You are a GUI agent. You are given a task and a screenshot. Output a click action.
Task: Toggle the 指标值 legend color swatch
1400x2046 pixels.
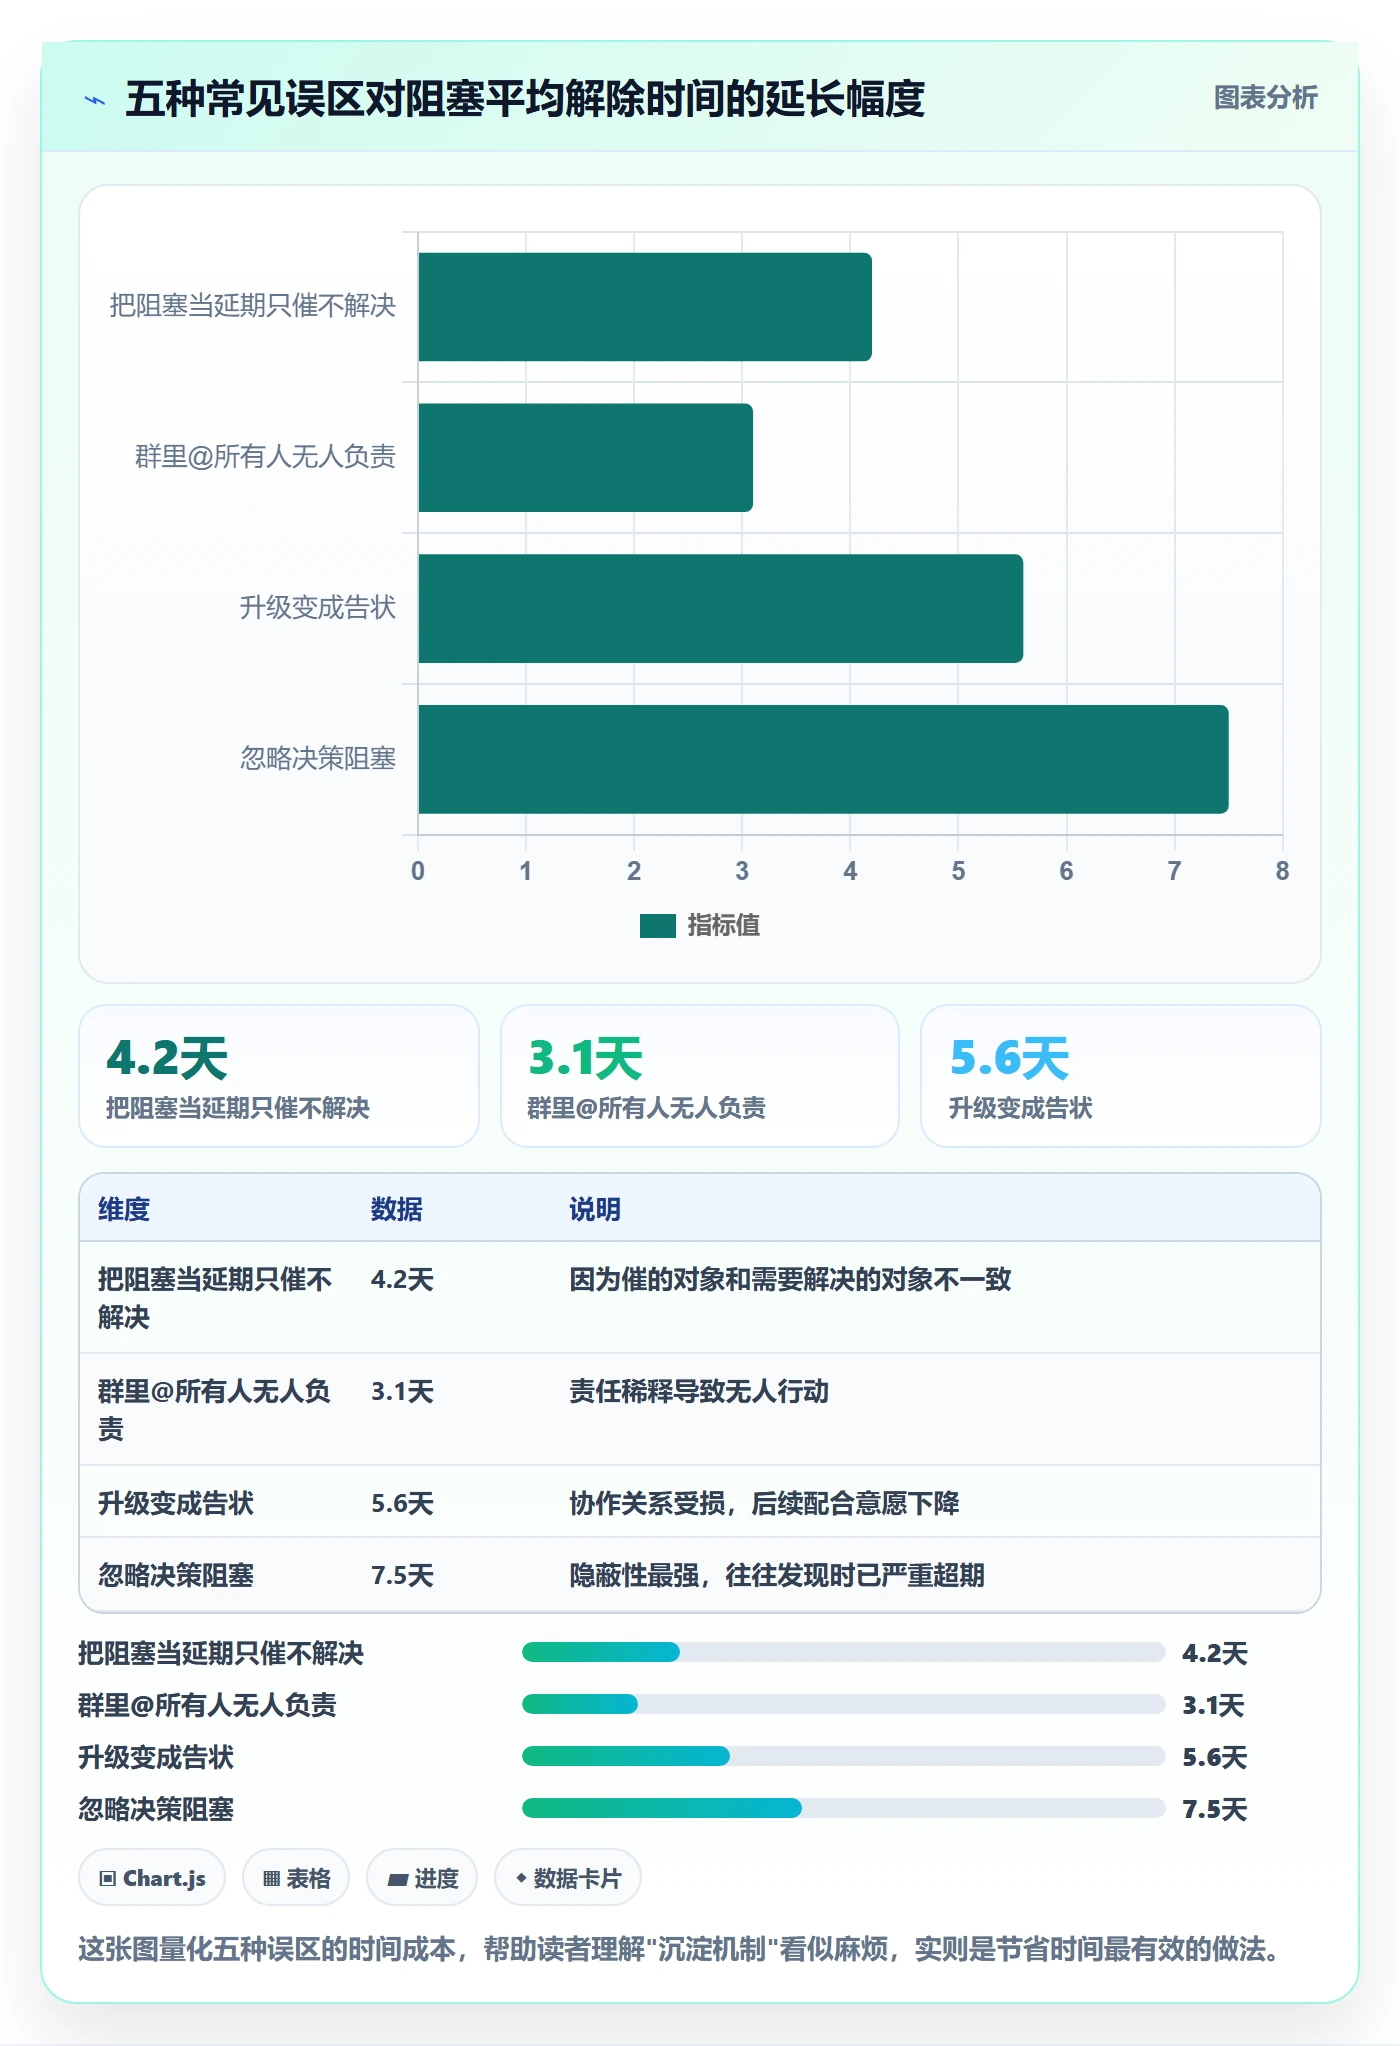(x=658, y=926)
